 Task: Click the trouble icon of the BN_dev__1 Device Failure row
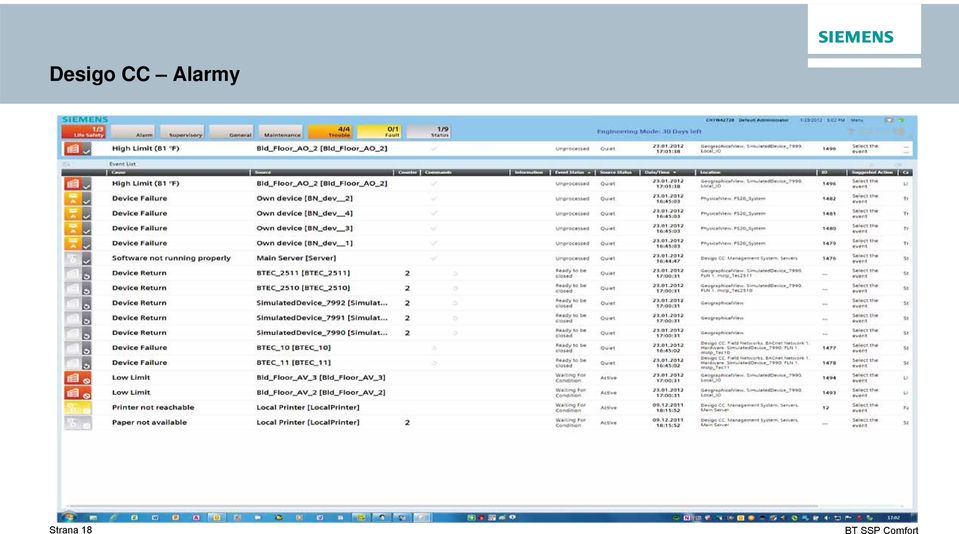[x=73, y=243]
